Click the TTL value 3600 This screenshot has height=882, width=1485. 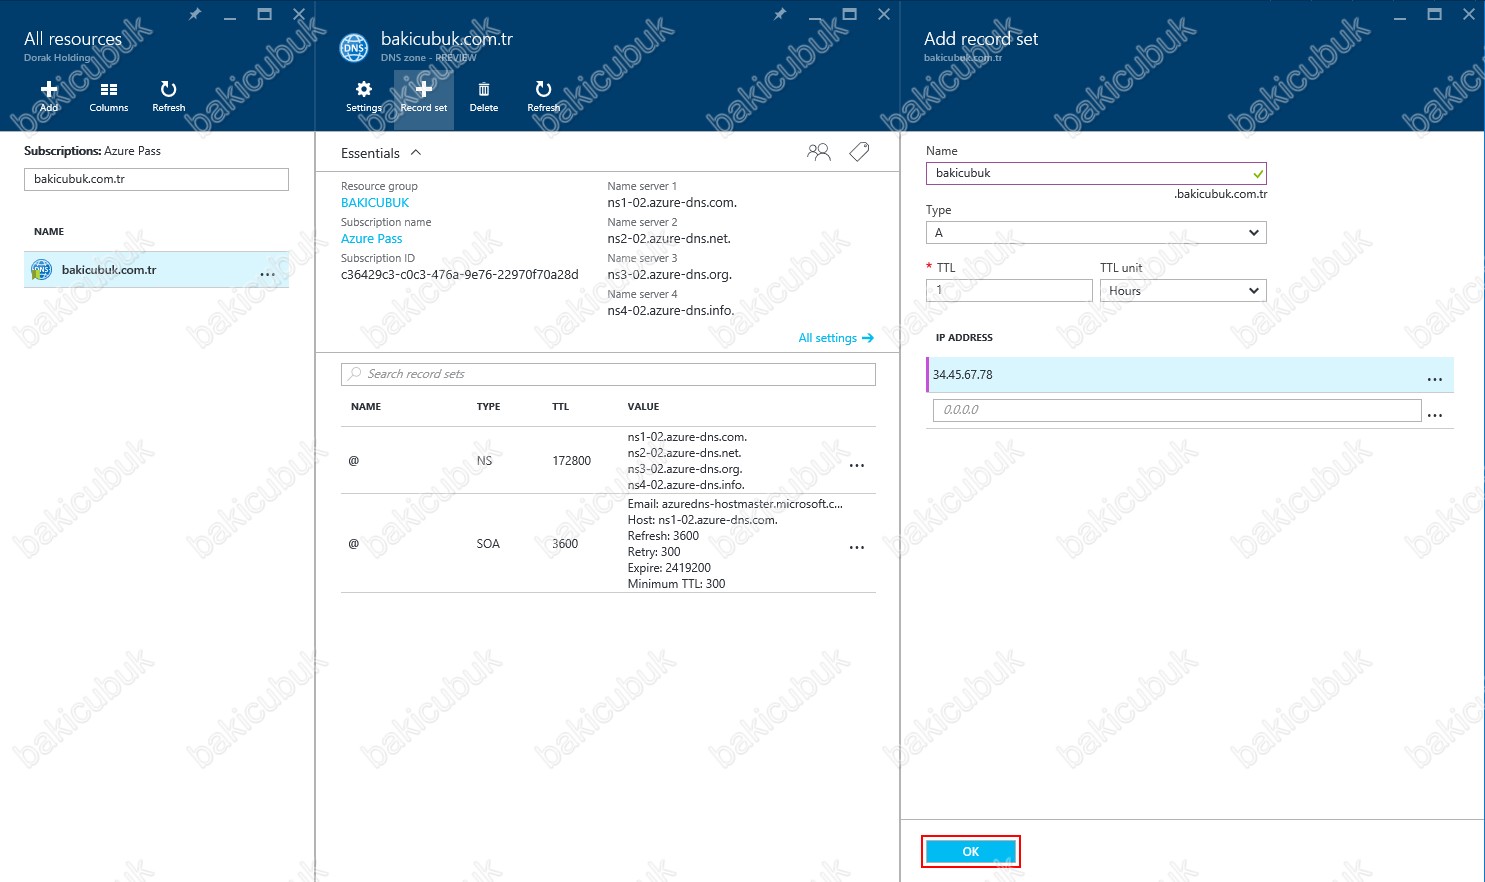[565, 543]
